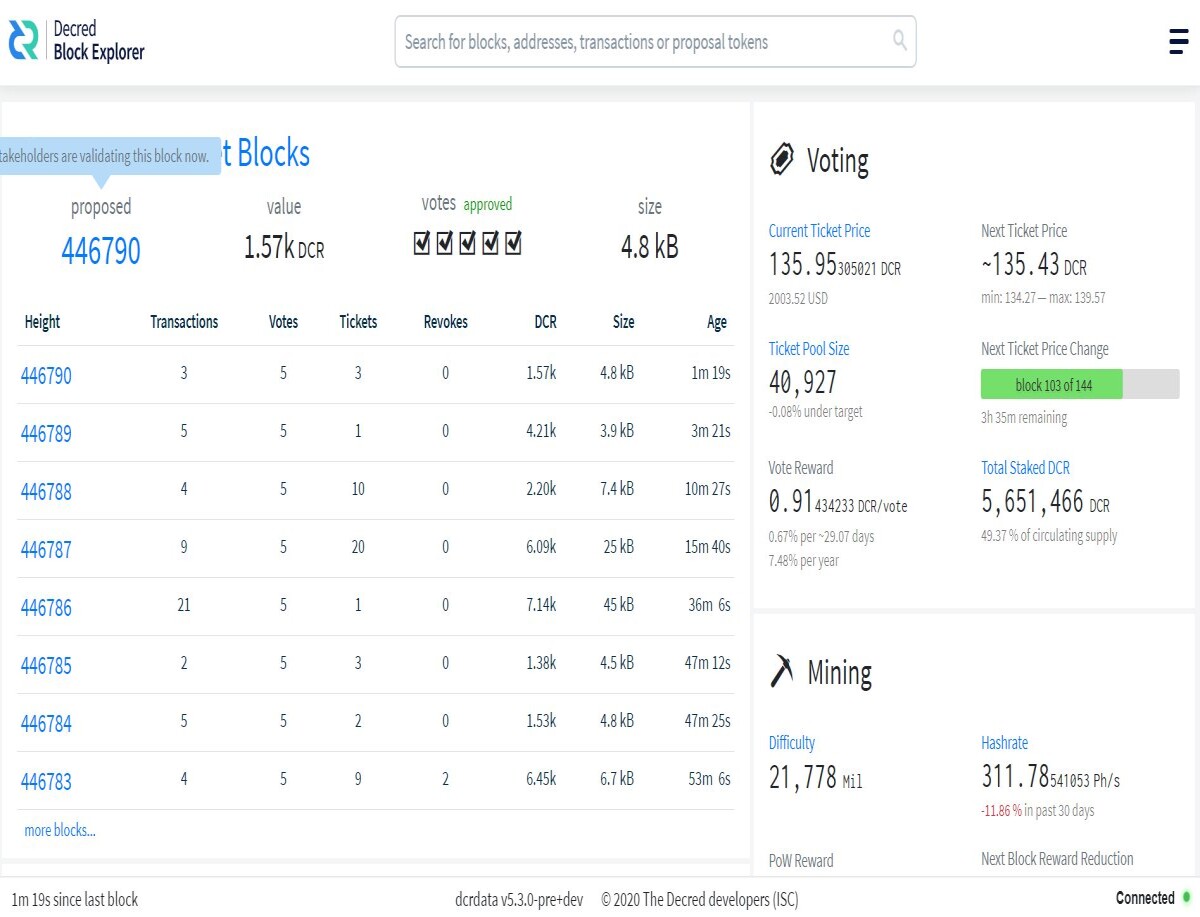Open block 446788 in table
1200x917 pixels.
tap(46, 491)
